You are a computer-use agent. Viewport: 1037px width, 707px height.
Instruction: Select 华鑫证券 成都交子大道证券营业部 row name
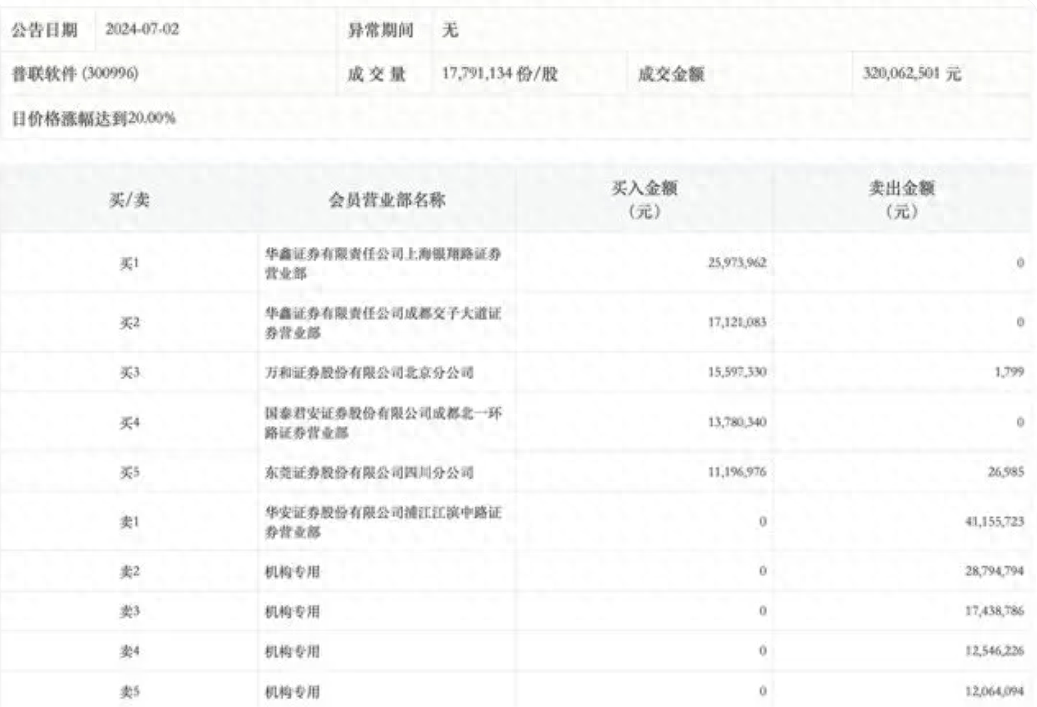pos(383,323)
